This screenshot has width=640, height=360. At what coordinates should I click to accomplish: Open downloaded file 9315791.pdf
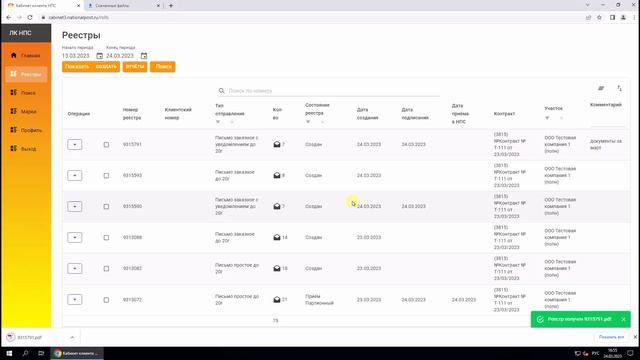30,338
